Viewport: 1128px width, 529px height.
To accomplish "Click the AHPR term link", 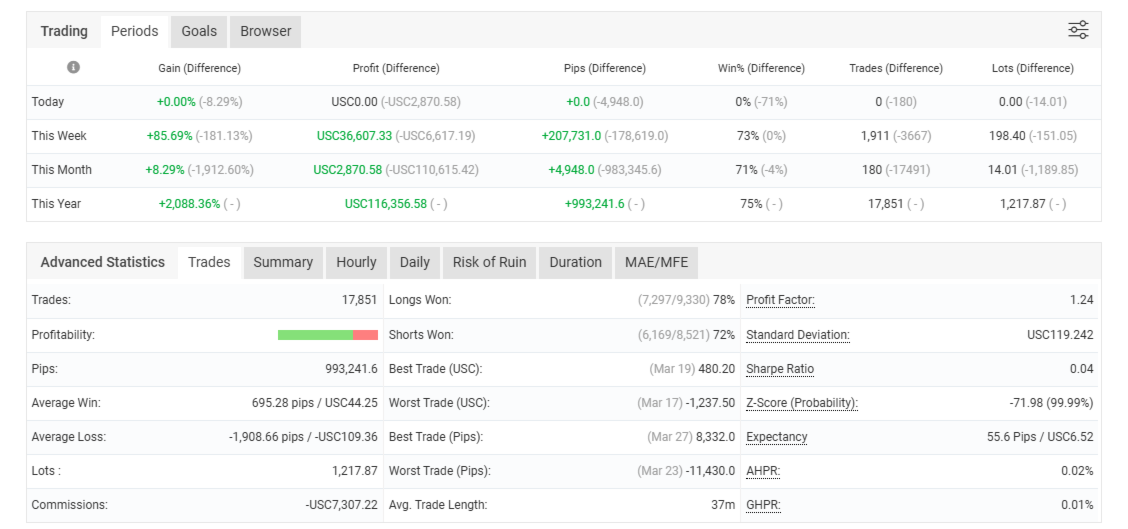I will pos(763,471).
